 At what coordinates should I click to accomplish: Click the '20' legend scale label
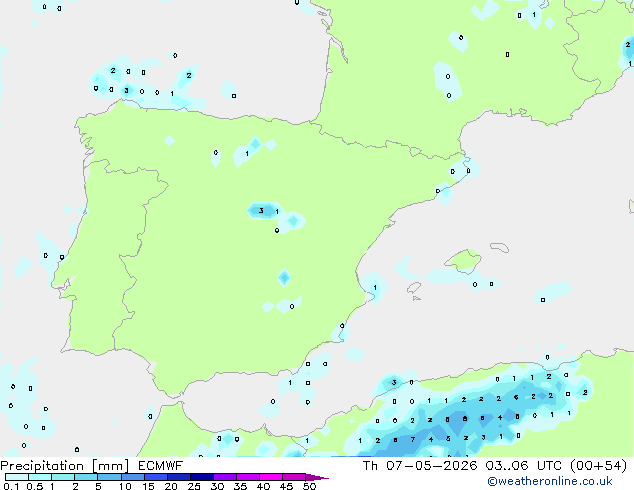click(171, 486)
